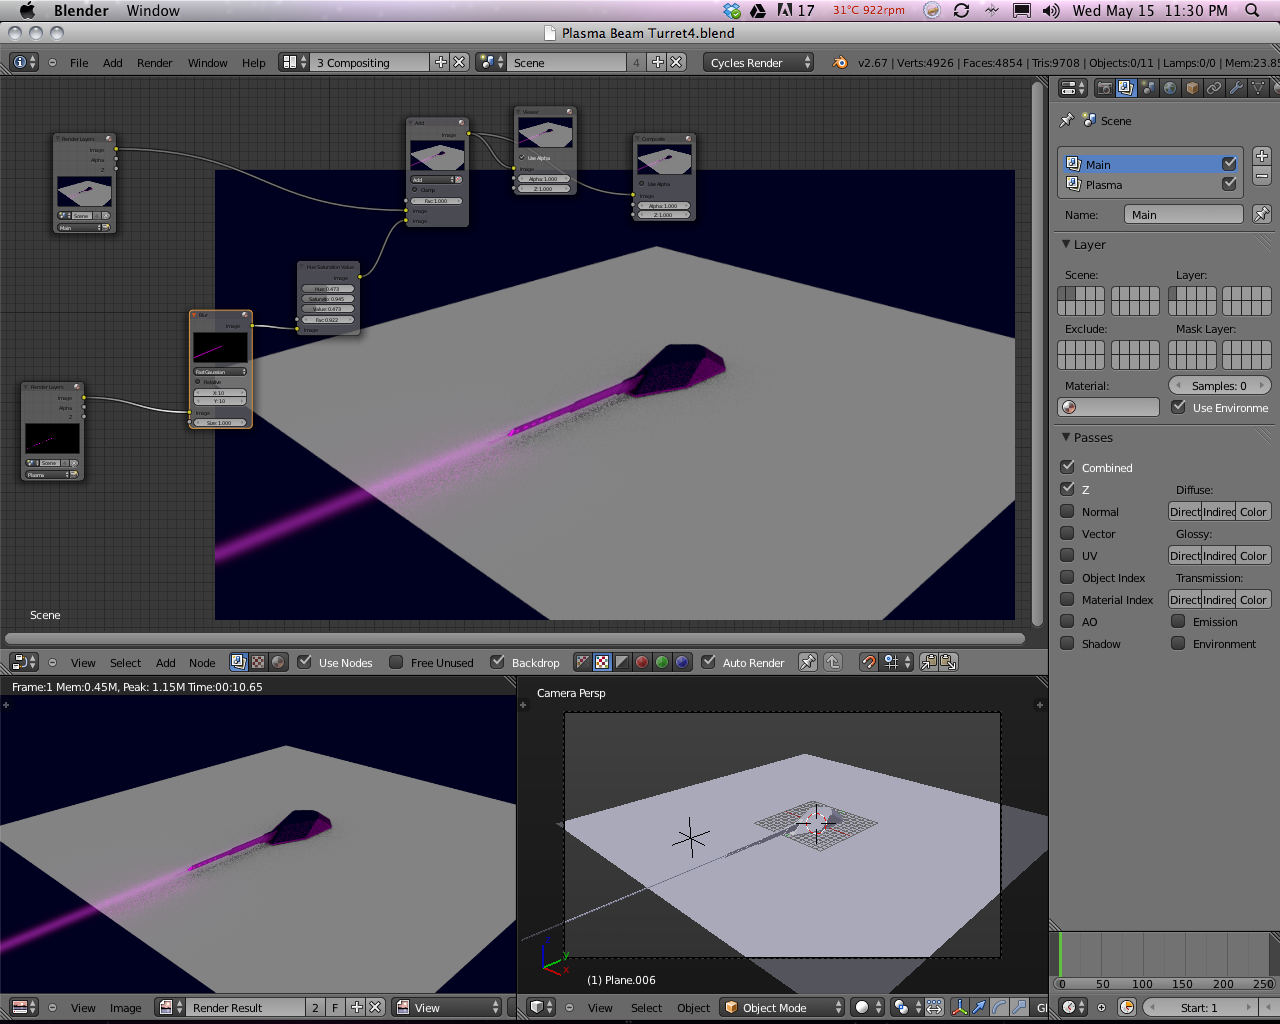
Task: Click the Glossy Color pass button
Action: 1253,555
